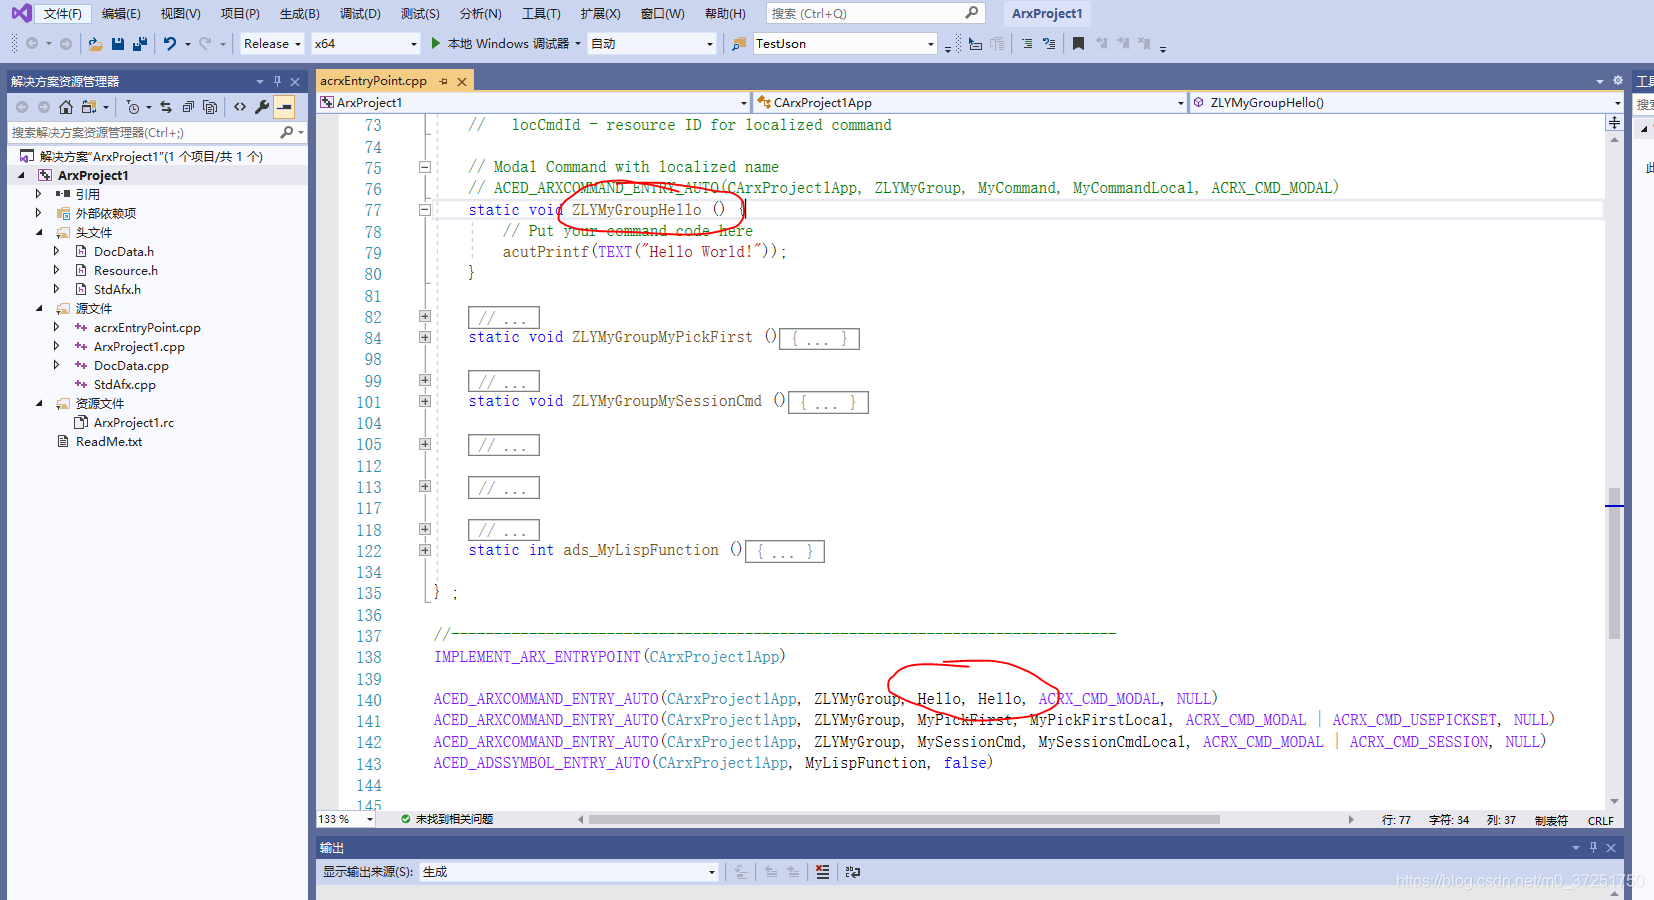1654x900 pixels.
Task: Click the Collapse All icon in Solution Explorer
Action: click(x=189, y=107)
